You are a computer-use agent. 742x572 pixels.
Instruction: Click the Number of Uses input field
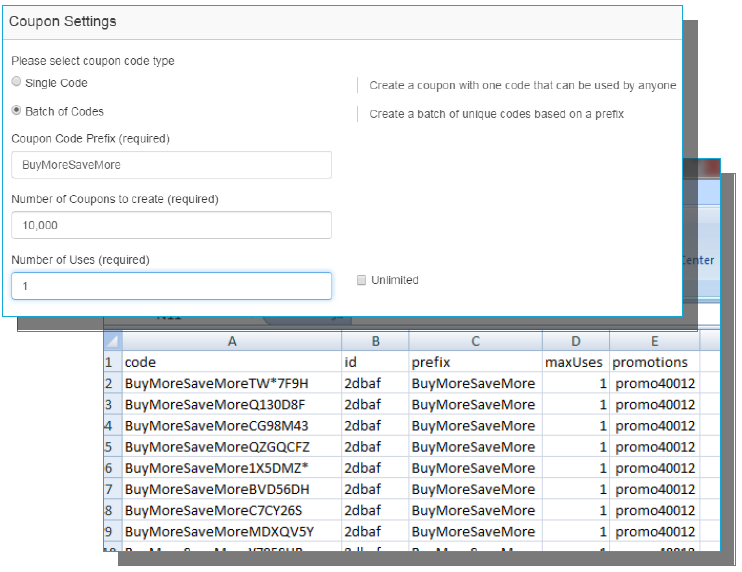tap(171, 286)
